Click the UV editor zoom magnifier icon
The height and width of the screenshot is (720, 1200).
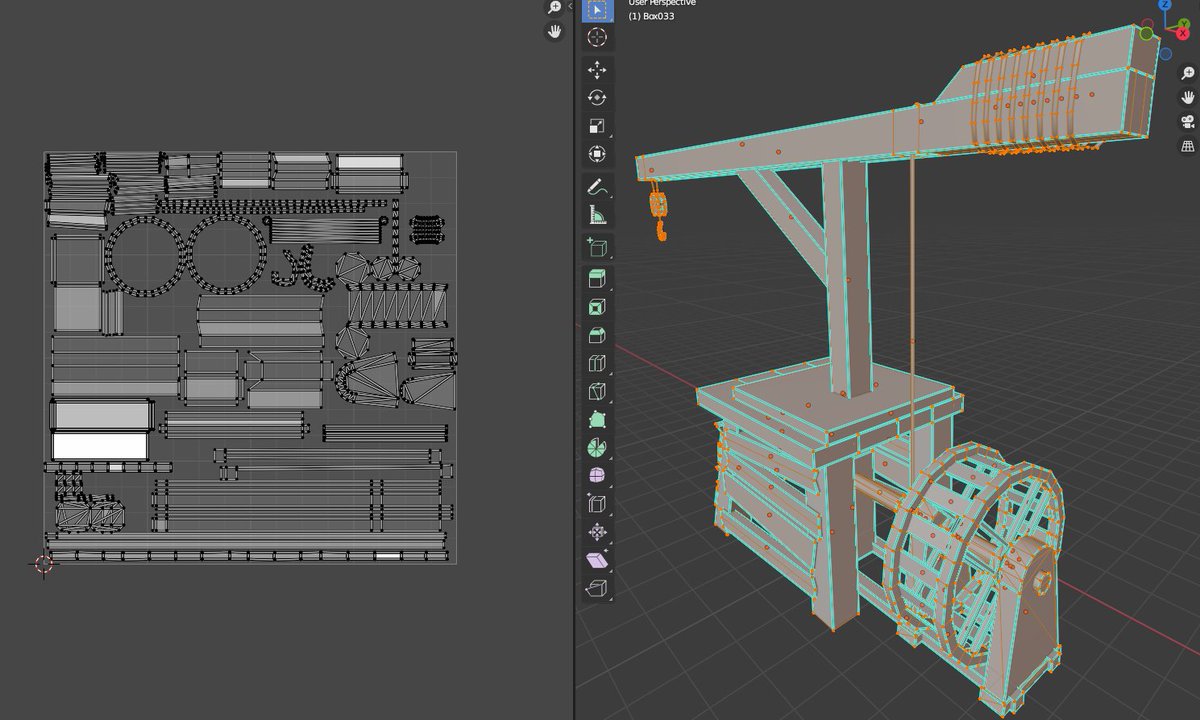click(555, 8)
